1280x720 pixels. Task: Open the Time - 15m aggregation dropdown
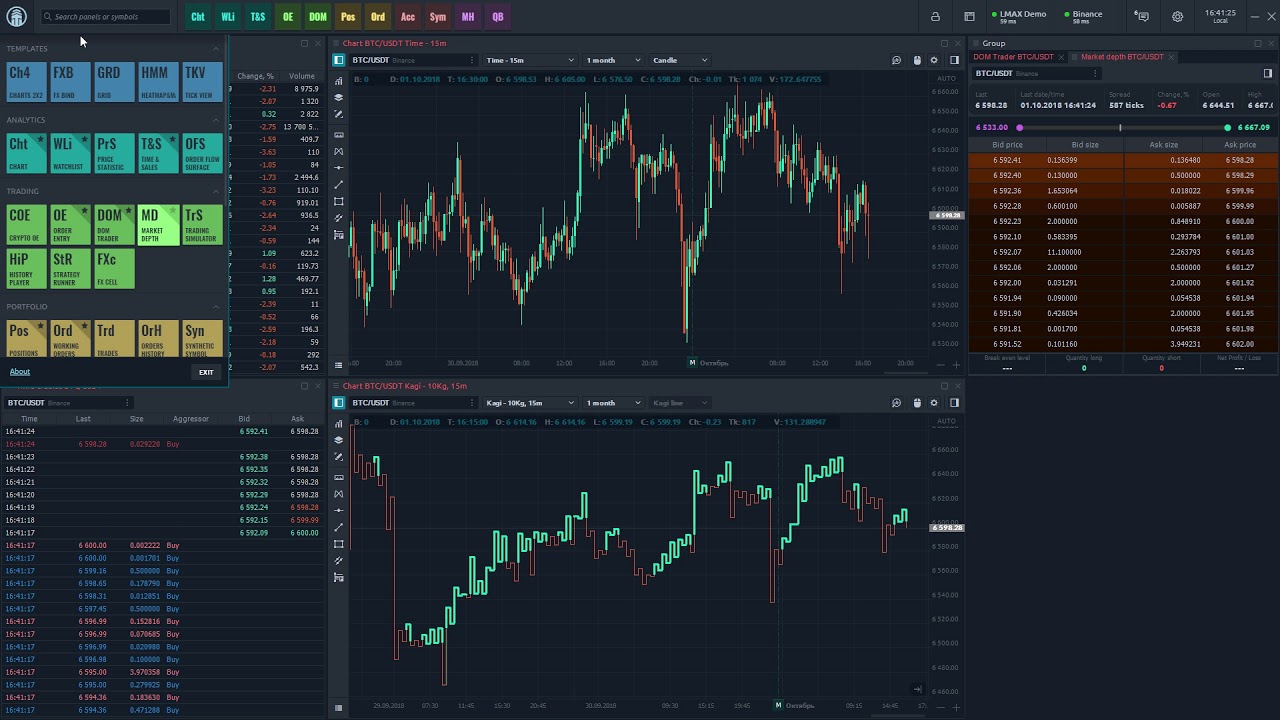coord(530,60)
